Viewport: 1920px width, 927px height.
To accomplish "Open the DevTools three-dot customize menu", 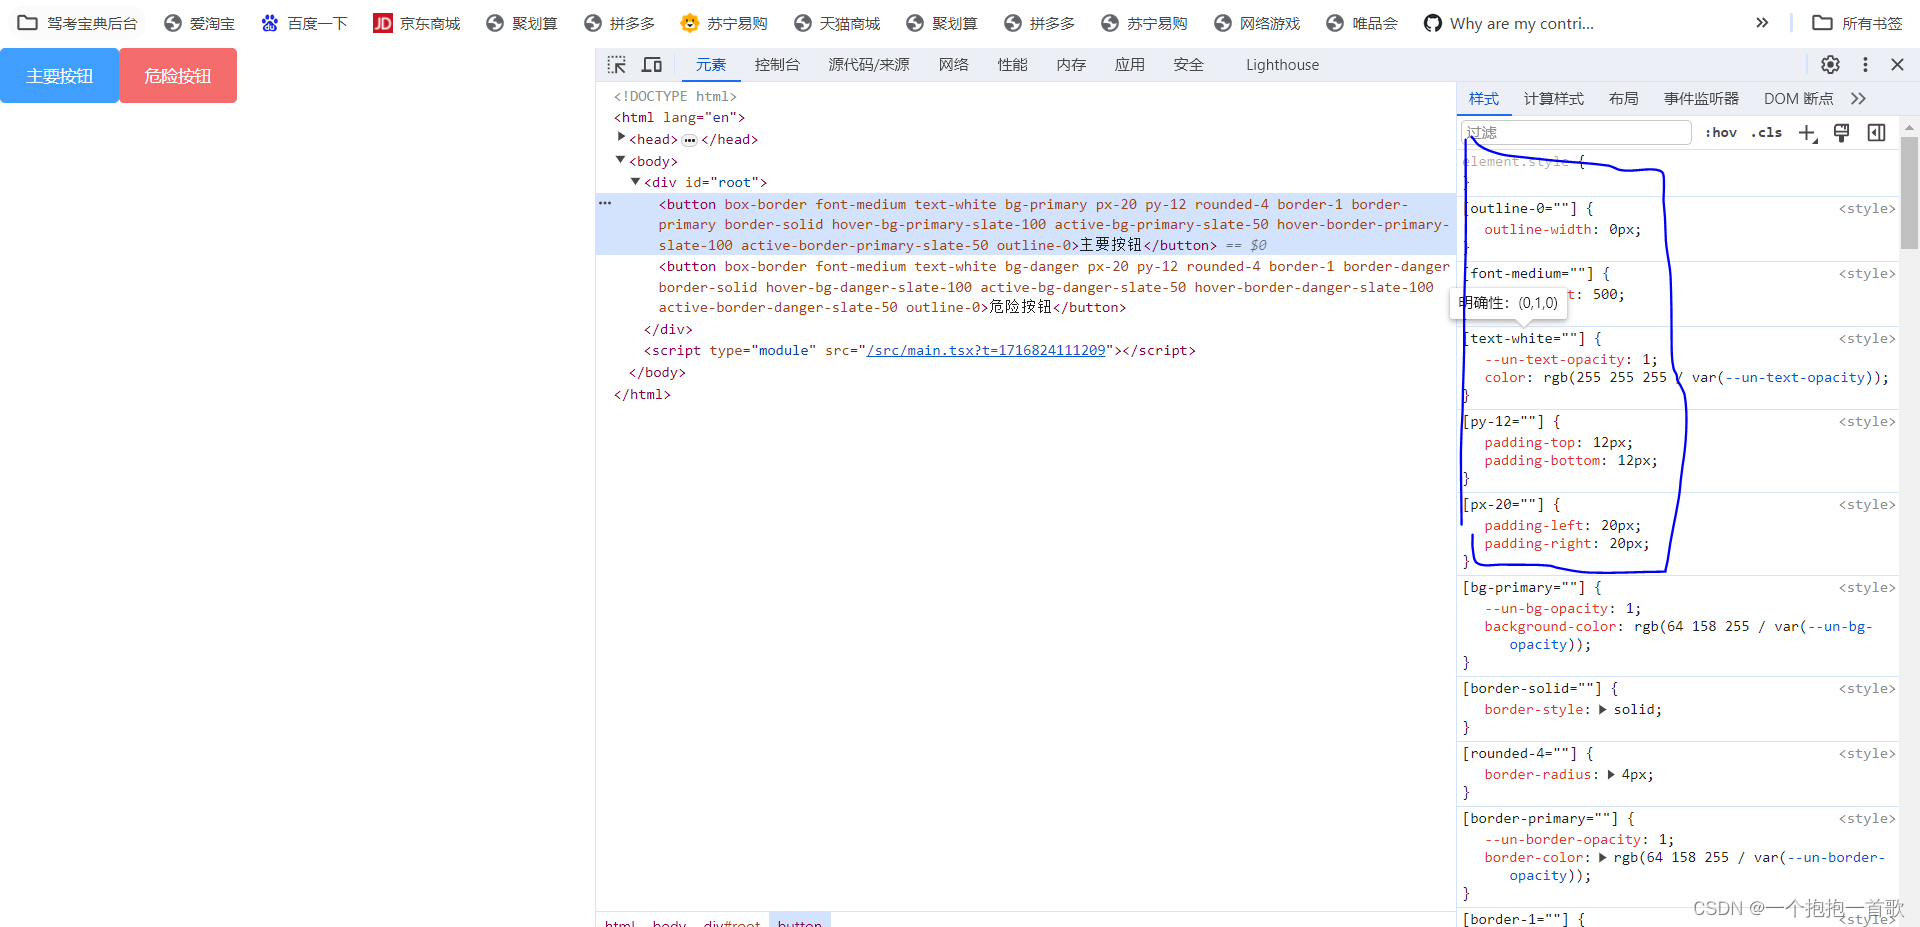I will point(1865,64).
